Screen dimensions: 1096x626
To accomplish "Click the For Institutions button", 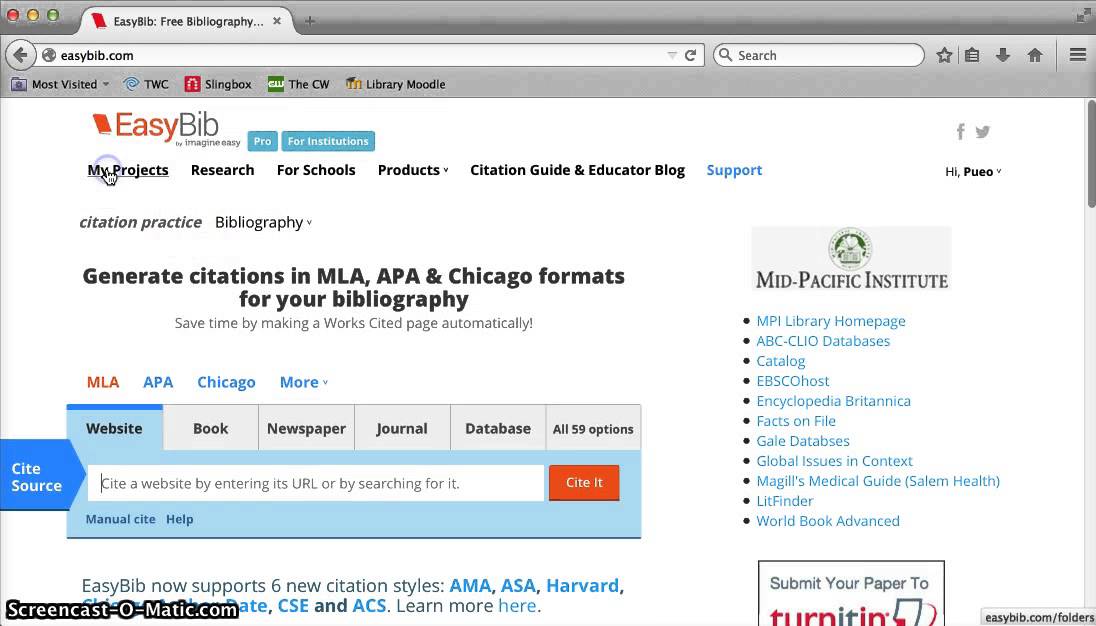I will (x=328, y=141).
